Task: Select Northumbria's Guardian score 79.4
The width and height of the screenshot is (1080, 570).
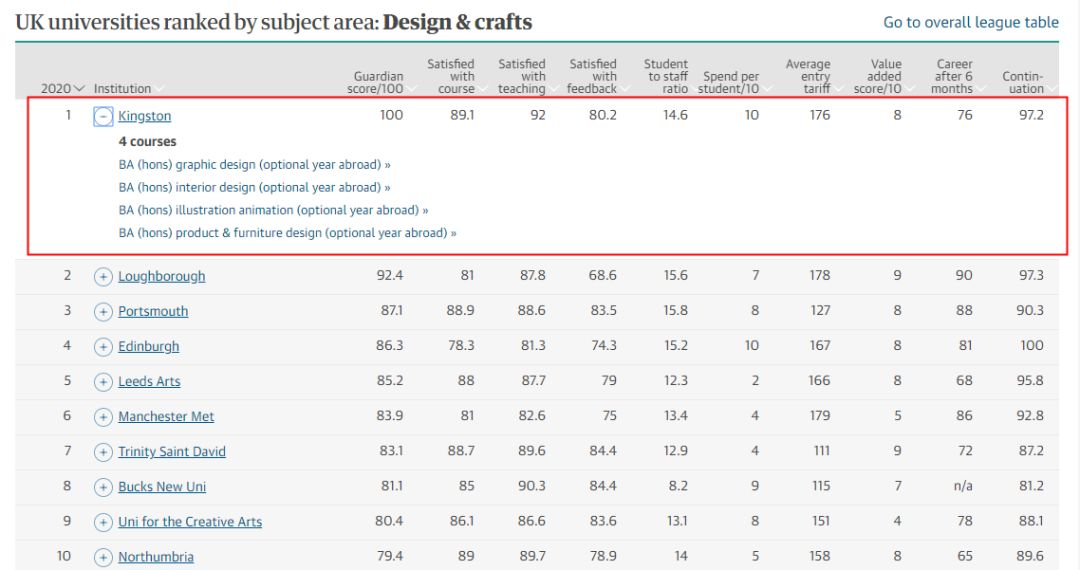Action: point(390,556)
